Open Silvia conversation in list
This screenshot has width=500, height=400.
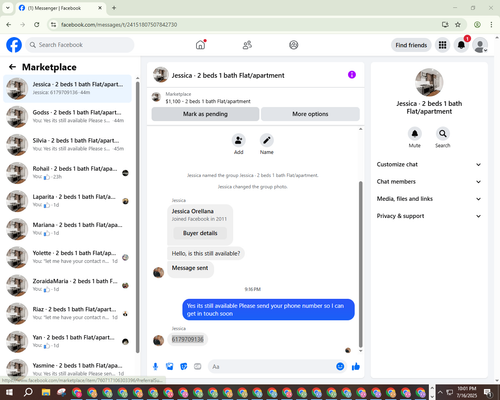tap(68, 145)
